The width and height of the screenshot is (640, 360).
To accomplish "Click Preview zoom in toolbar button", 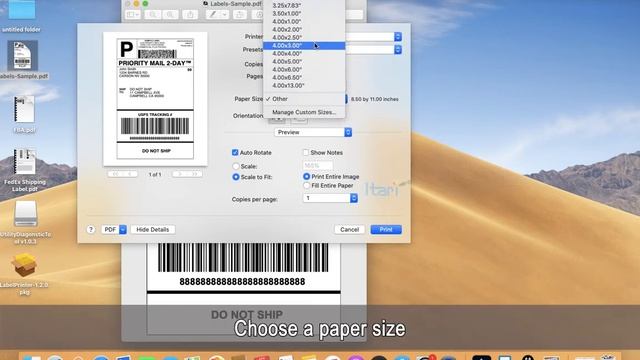I will [x=170, y=15].
